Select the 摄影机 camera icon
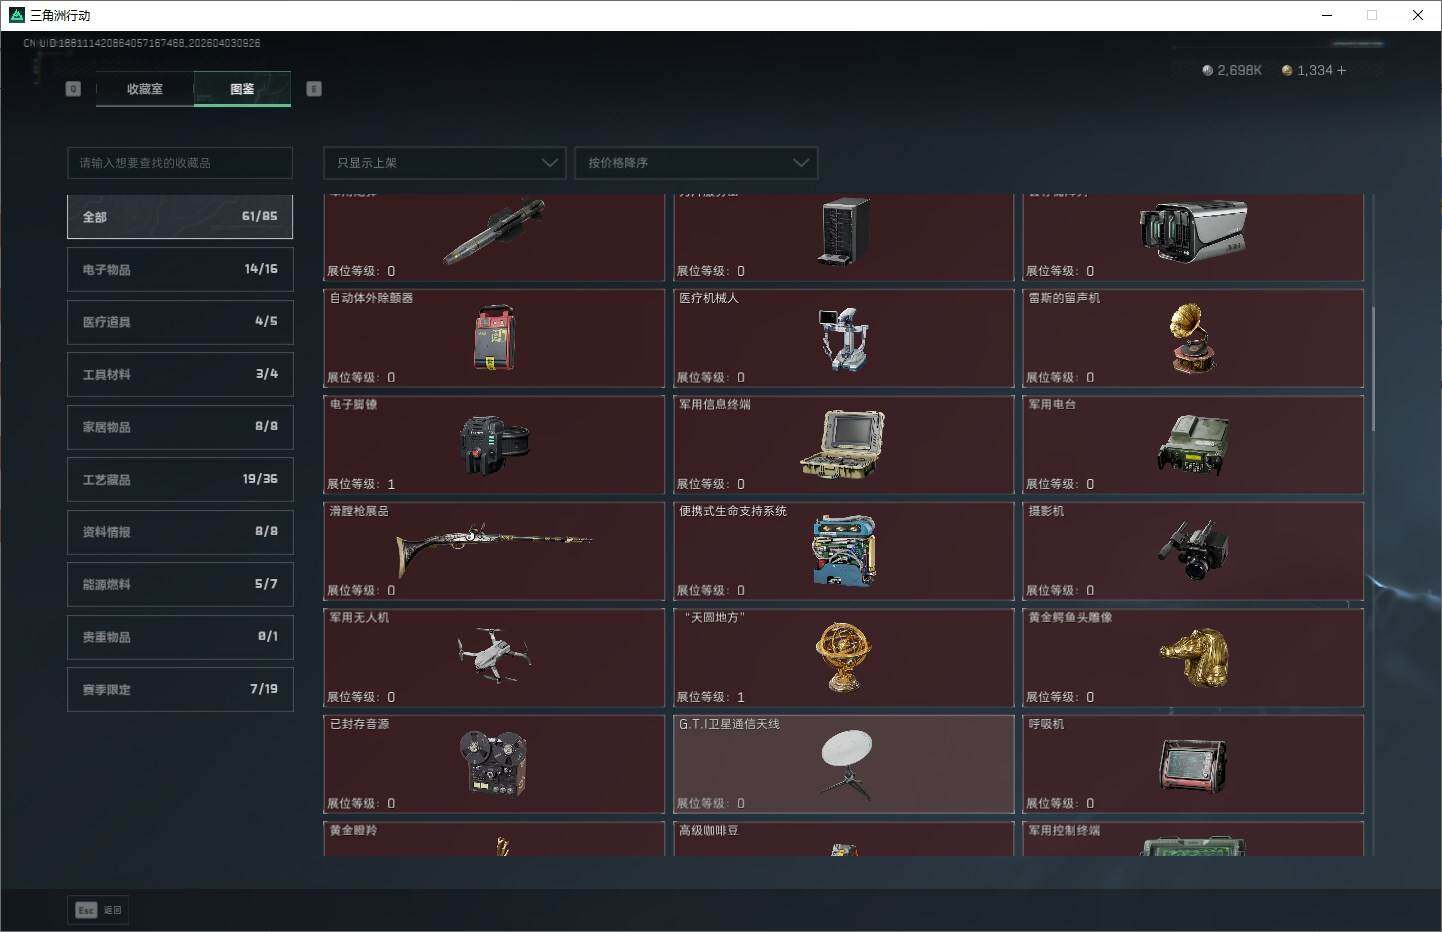This screenshot has height=932, width=1442. 1193,550
